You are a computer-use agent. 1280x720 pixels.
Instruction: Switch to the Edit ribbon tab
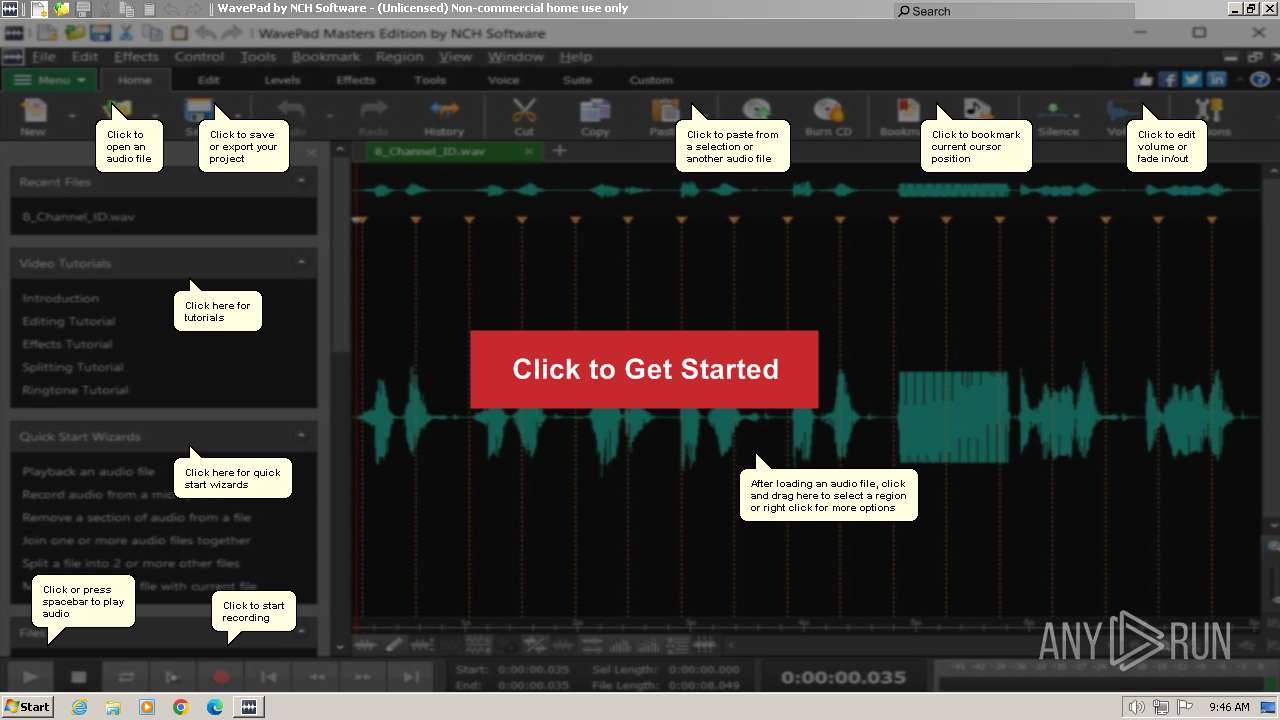tap(208, 80)
